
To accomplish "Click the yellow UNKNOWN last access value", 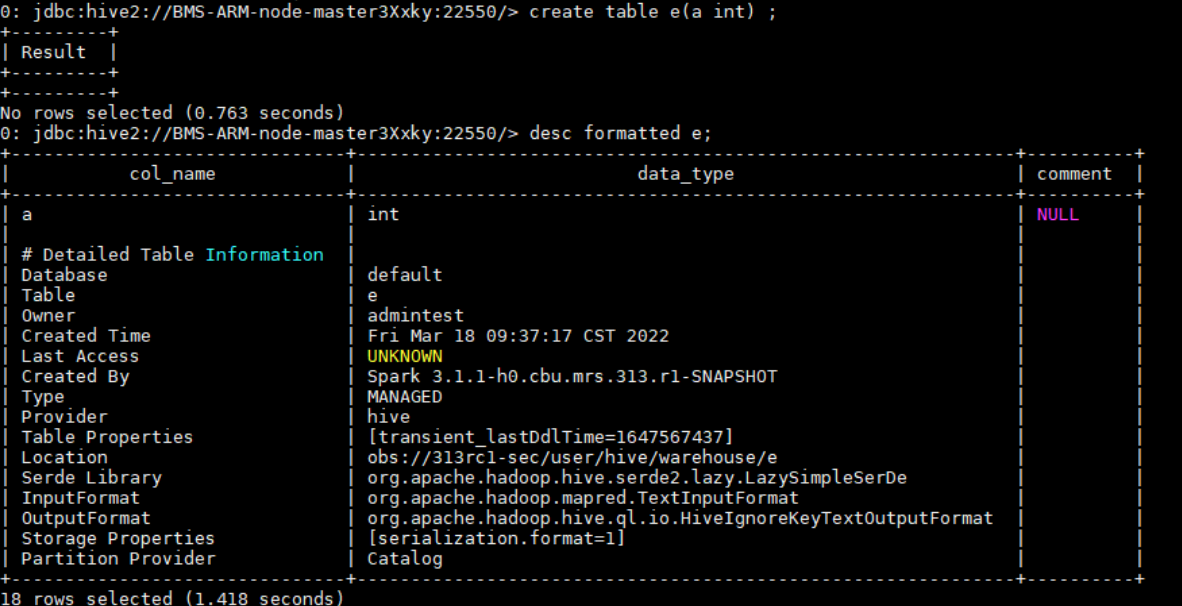I will 405,356.
